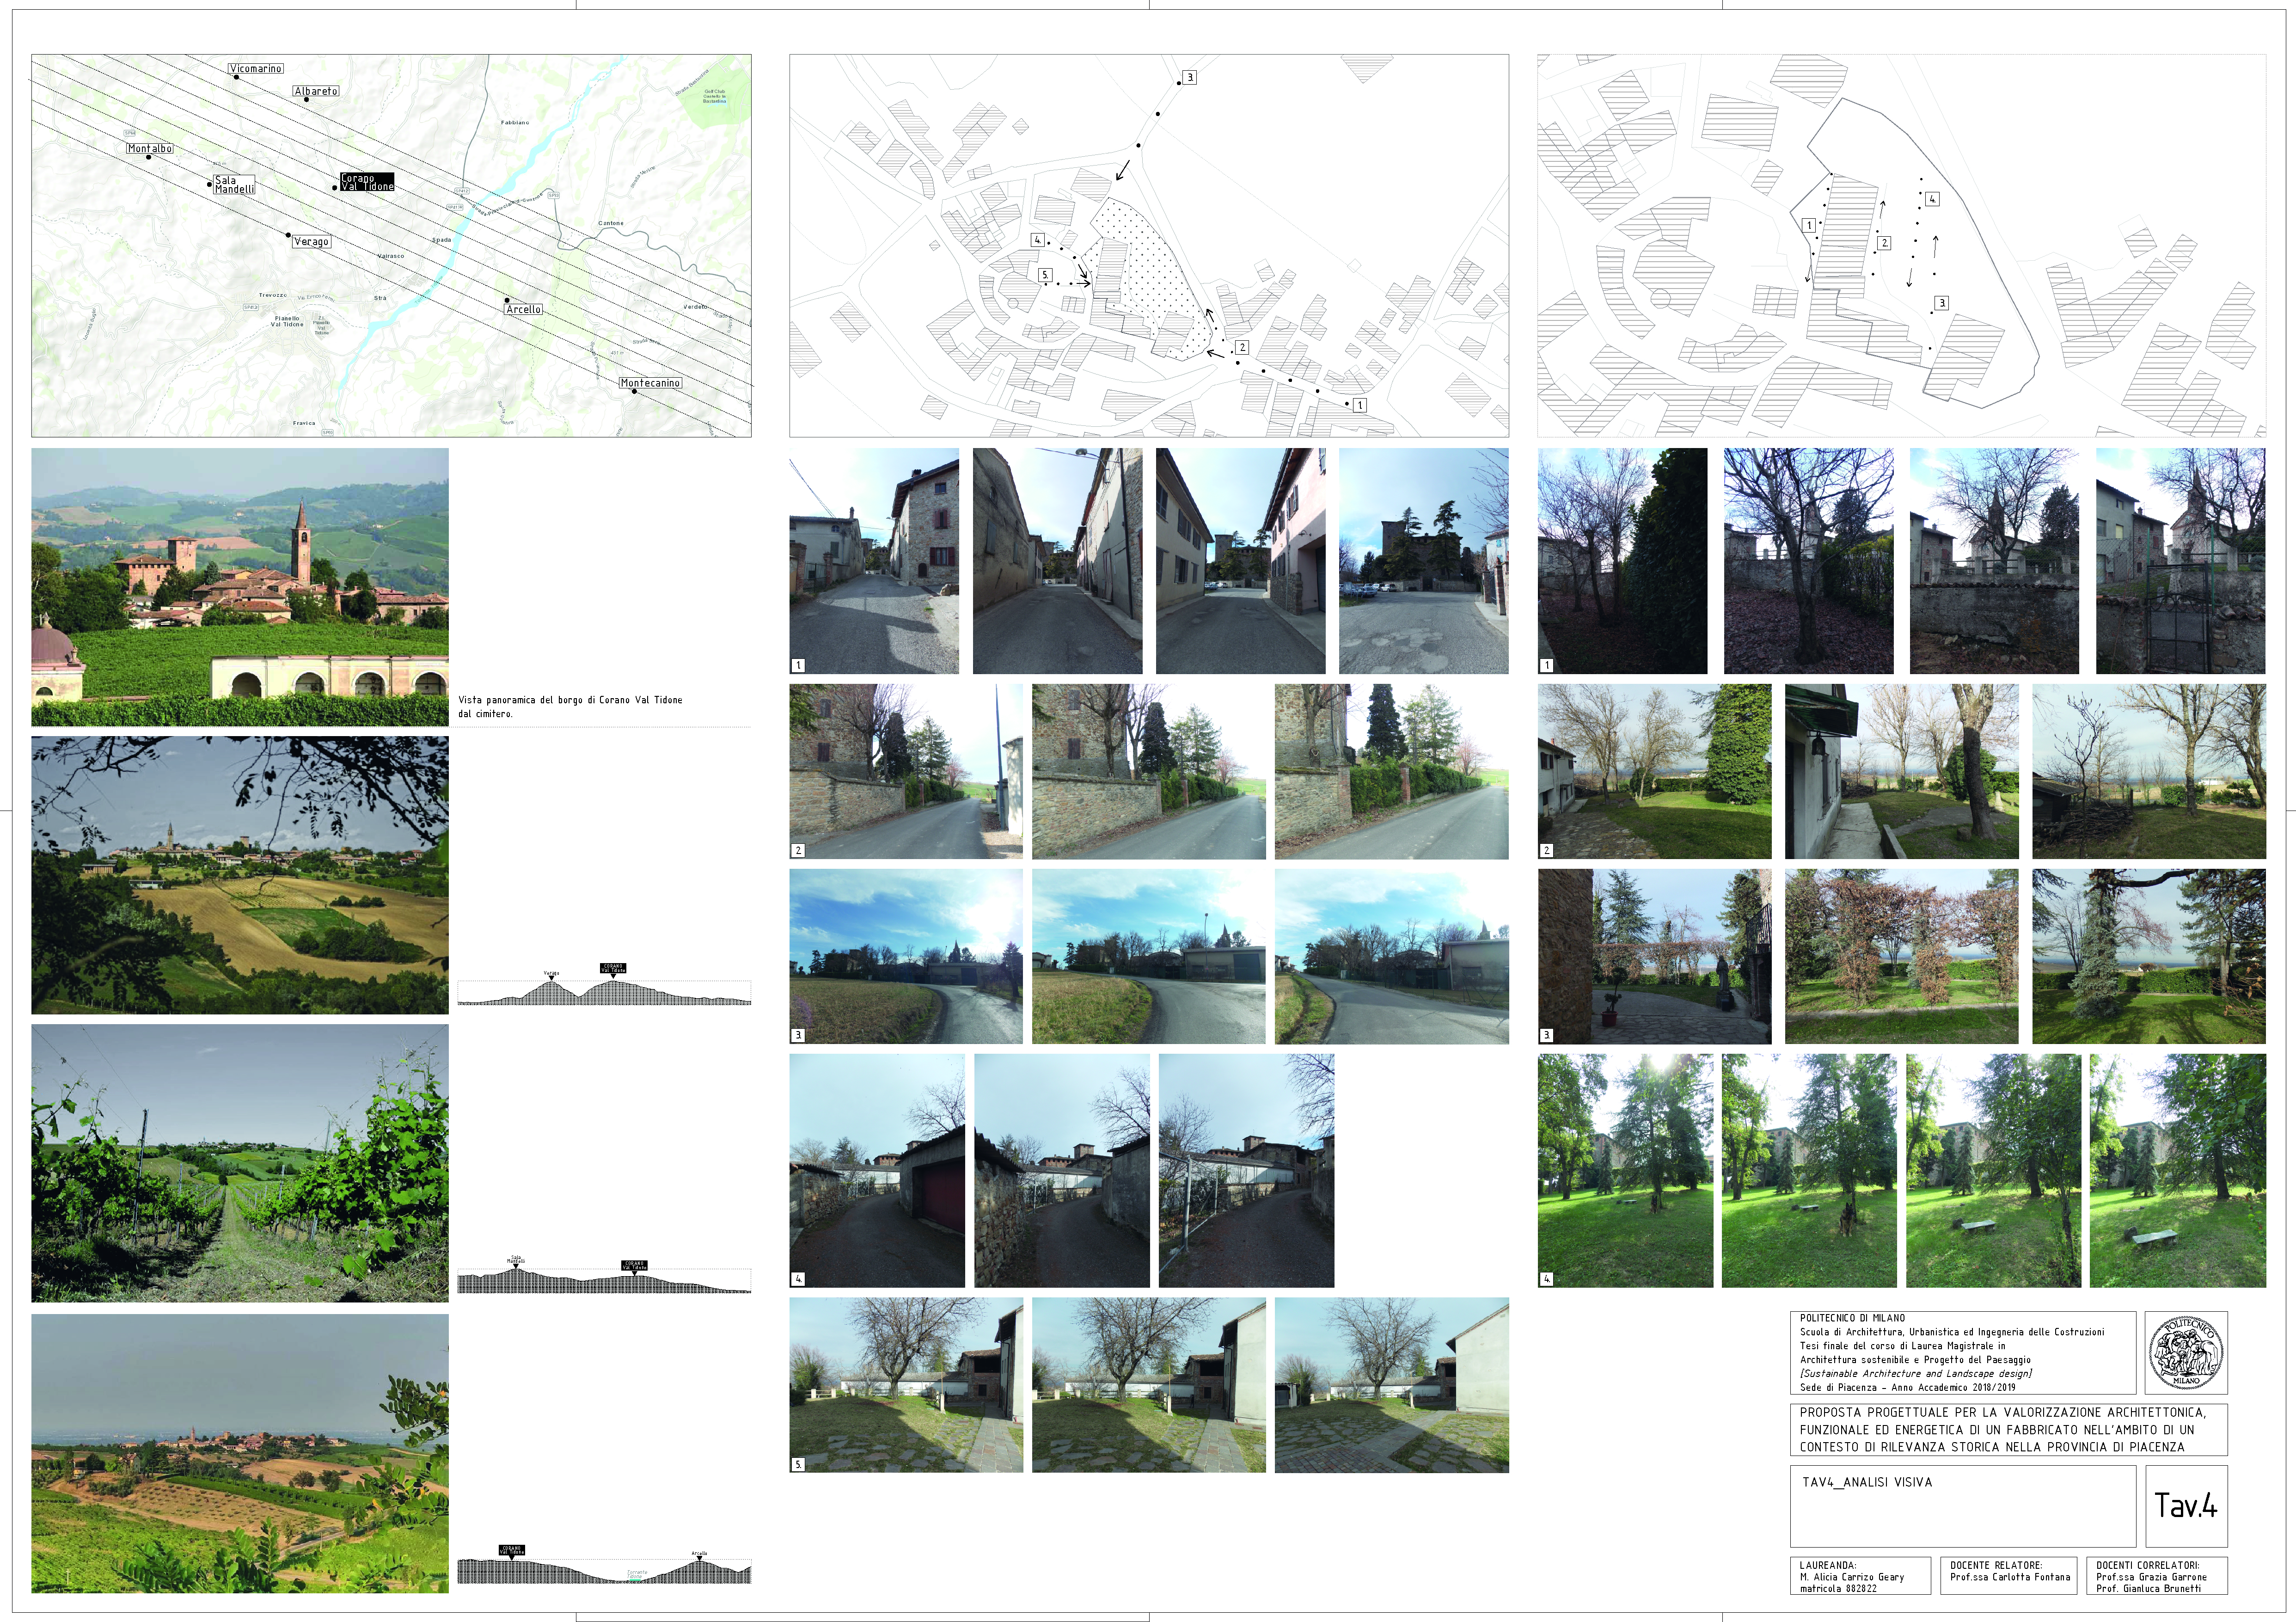Open the street photo with the stone corner house
The height and width of the screenshot is (1622, 2296).
tap(874, 561)
